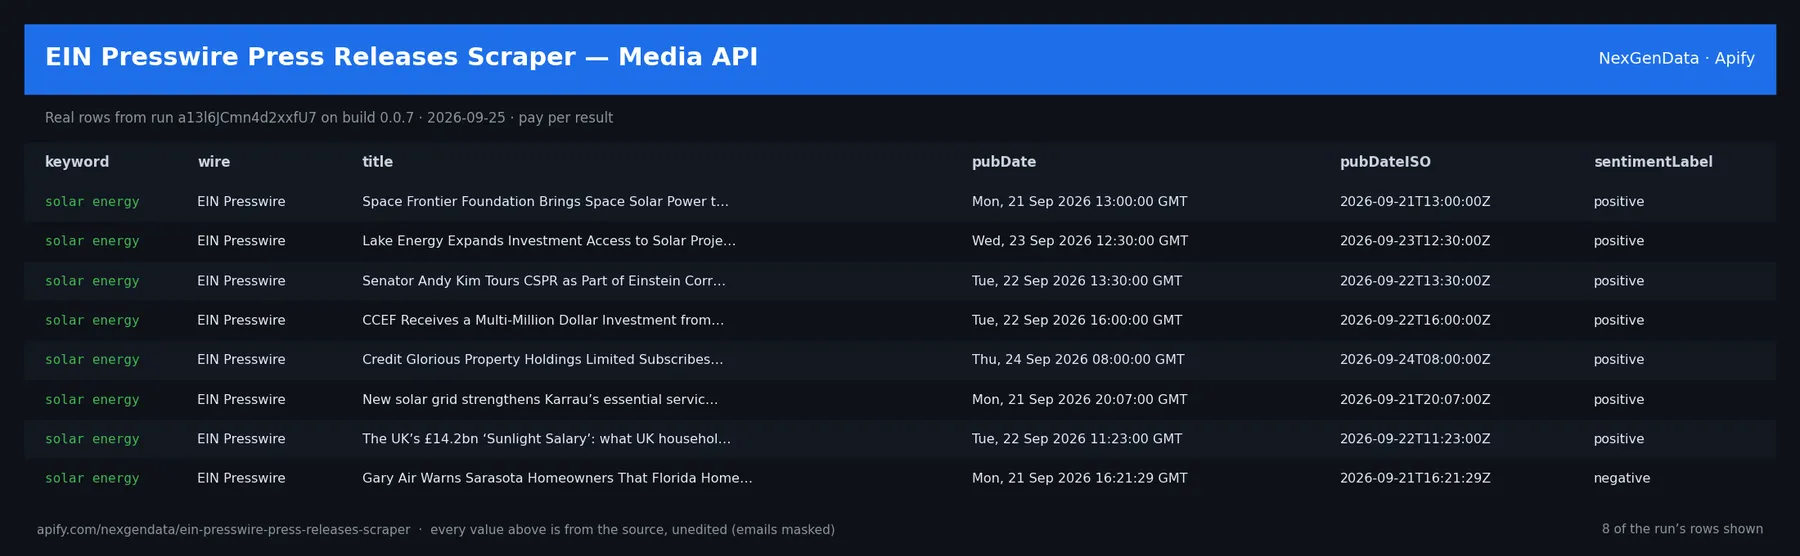
Task: Click the 'pubDateISO' column header
Action: (x=1384, y=162)
